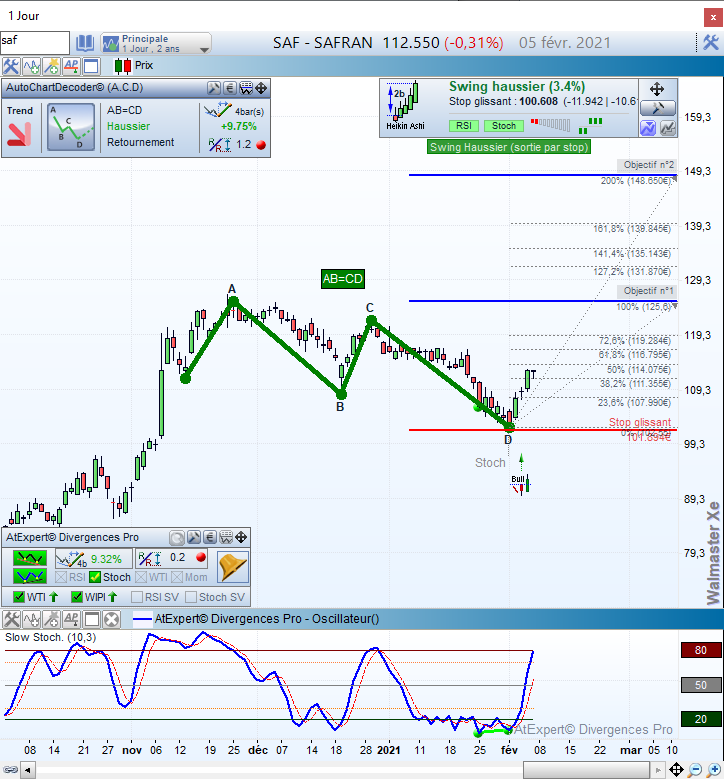Click the move cross icon of AutoChartDecoder panel
This screenshot has width=724, height=779.
point(261,88)
